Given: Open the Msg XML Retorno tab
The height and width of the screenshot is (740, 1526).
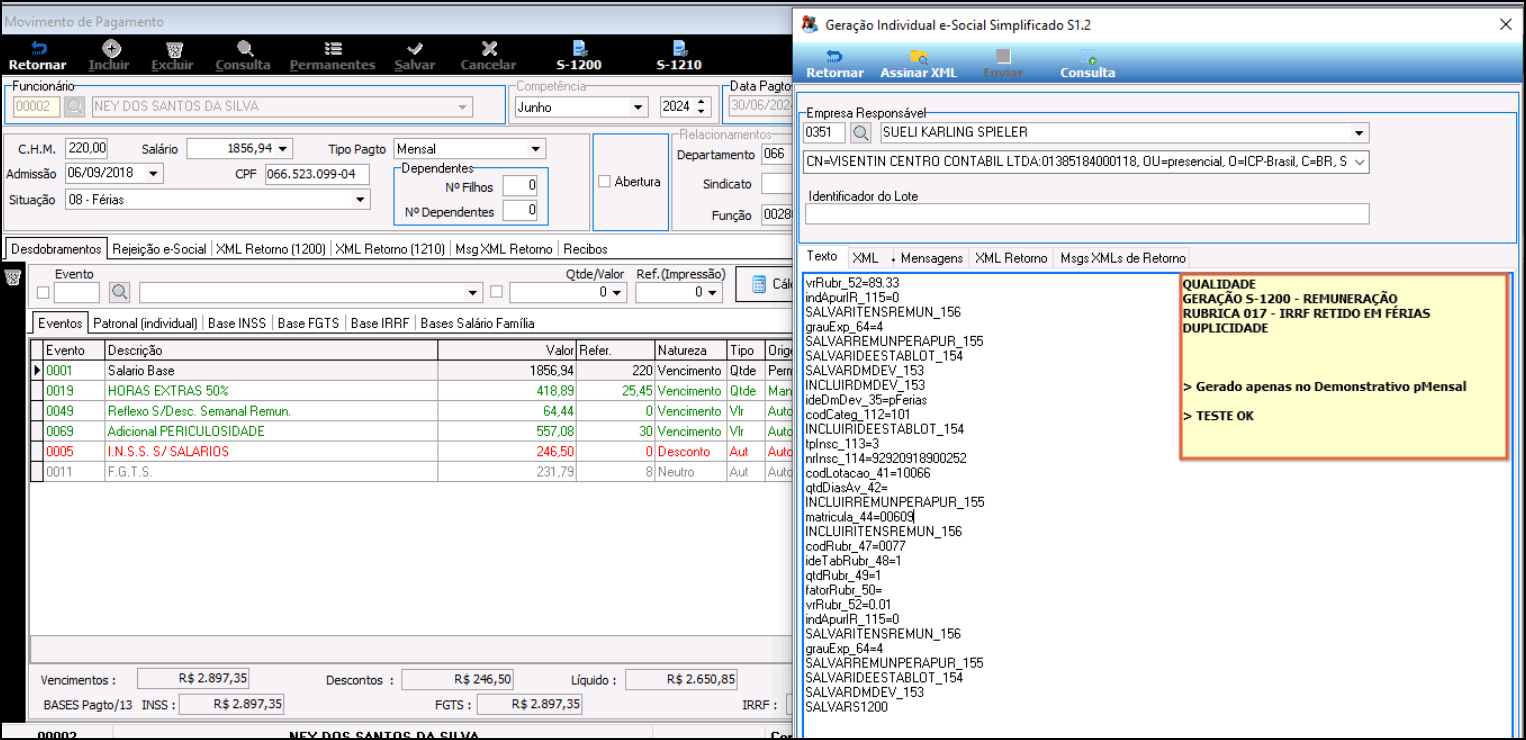Looking at the screenshot, I should (504, 249).
